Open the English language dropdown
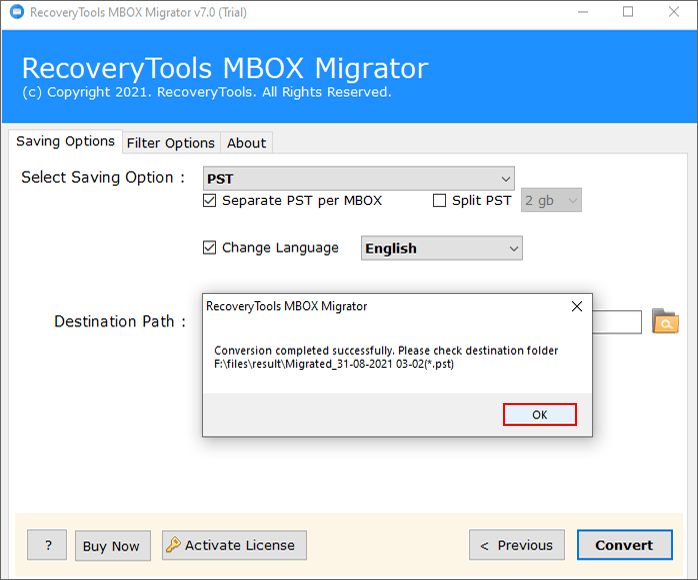 [442, 248]
